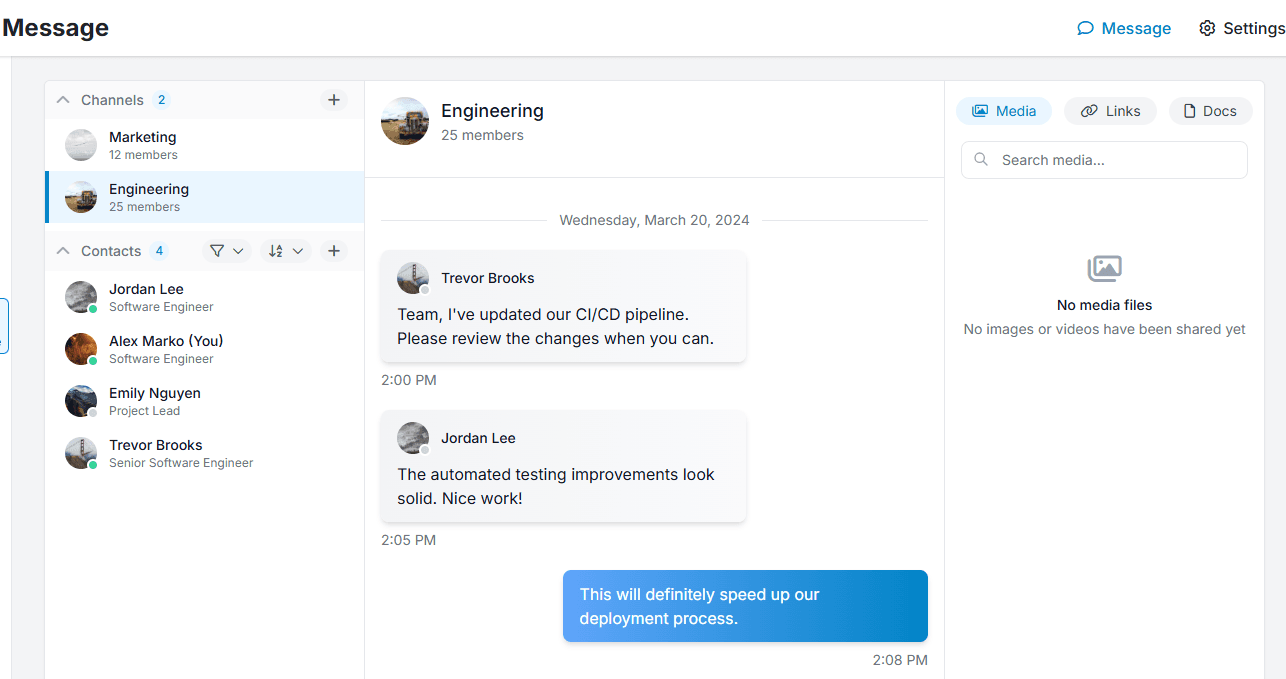Open the contacts sort order dropdown
The image size is (1286, 679).
[x=286, y=251]
